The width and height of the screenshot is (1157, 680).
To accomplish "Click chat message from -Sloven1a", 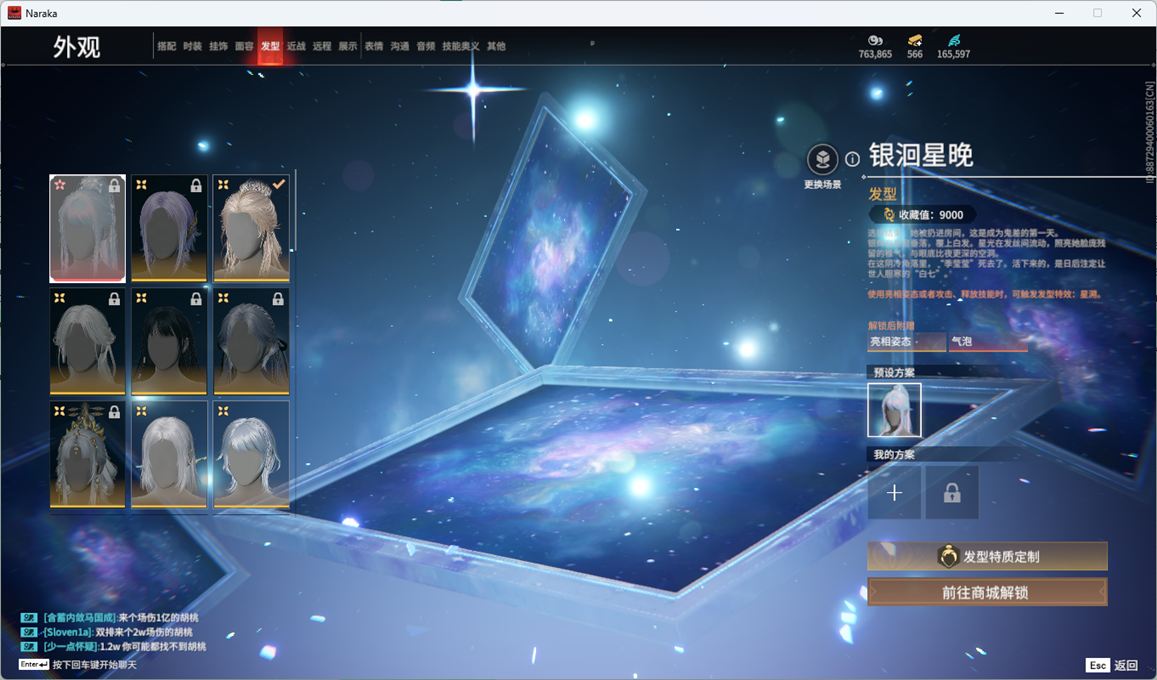I will click(107, 632).
